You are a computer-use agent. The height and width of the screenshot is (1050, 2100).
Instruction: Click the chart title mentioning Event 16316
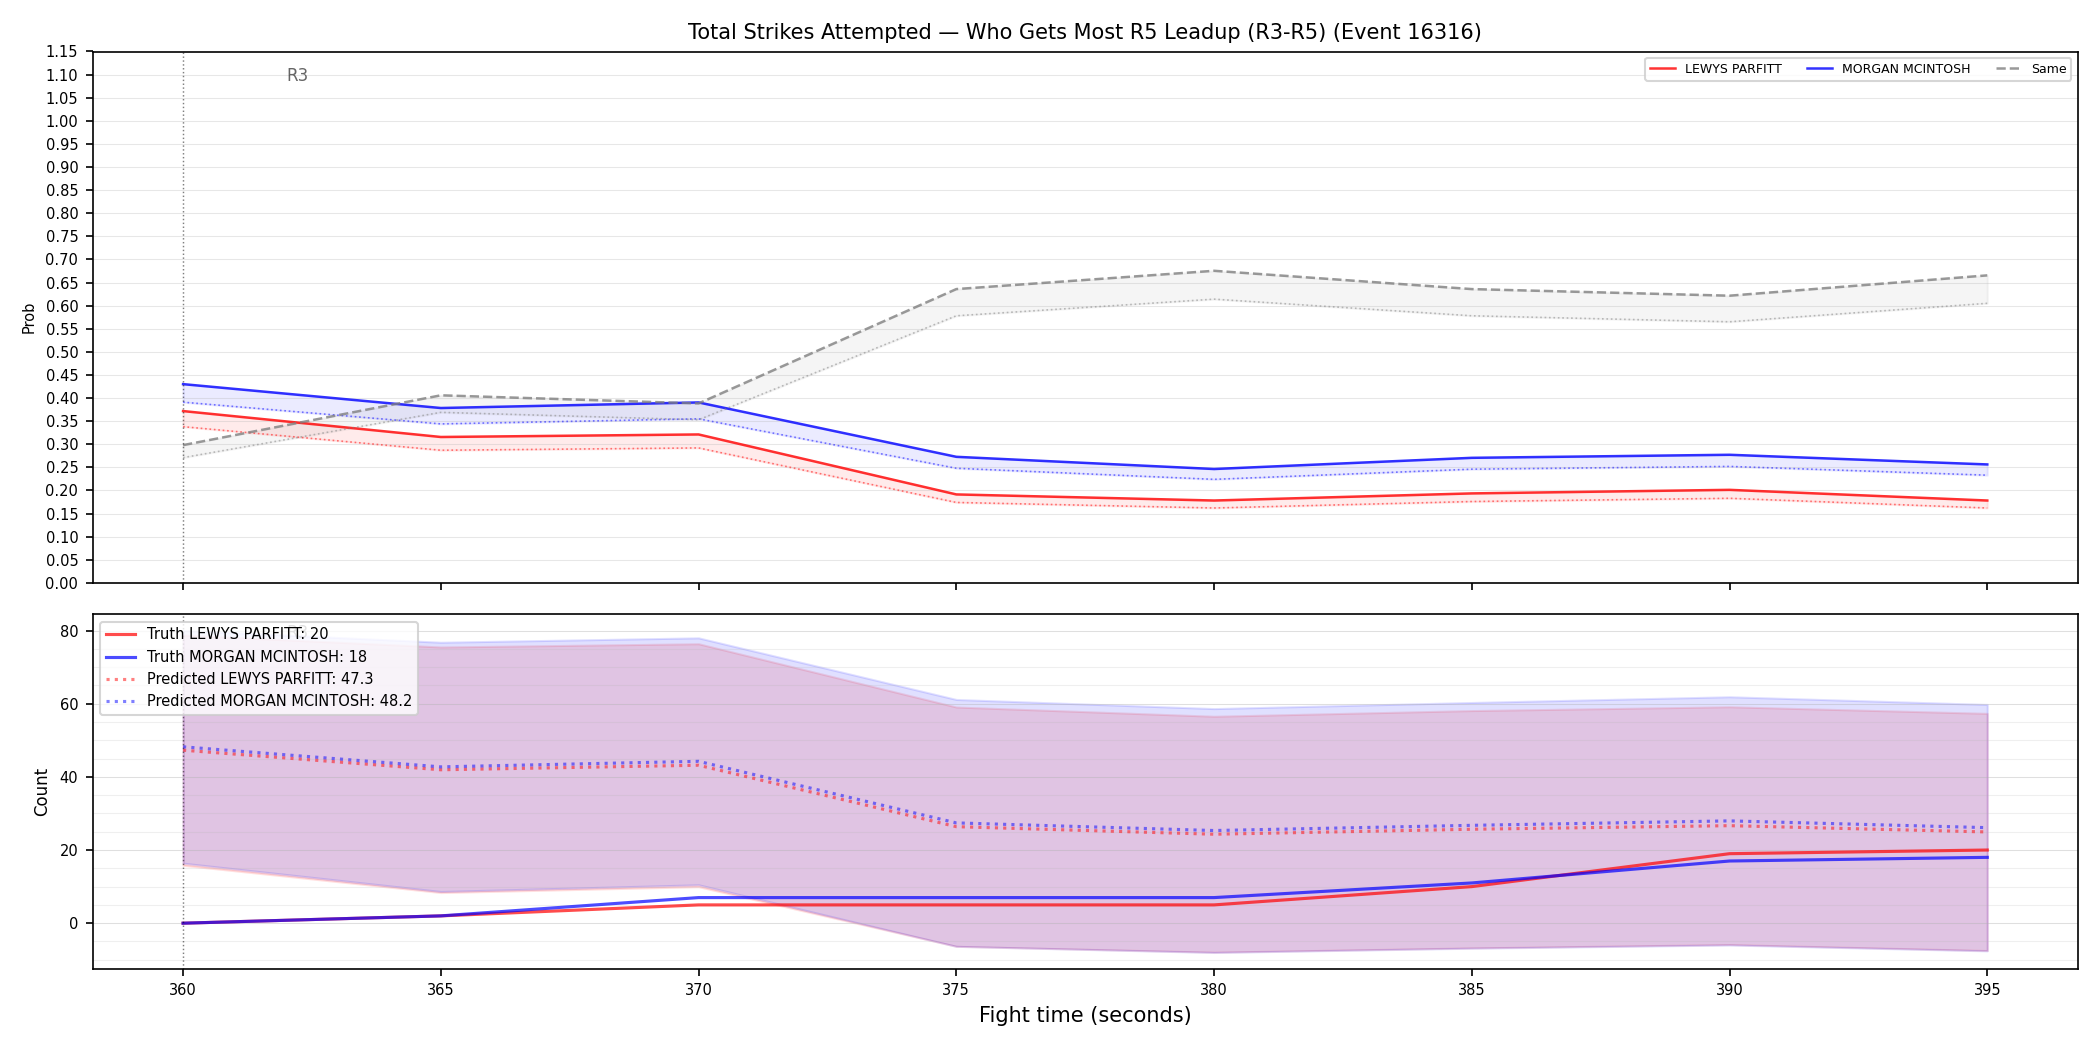point(1084,32)
